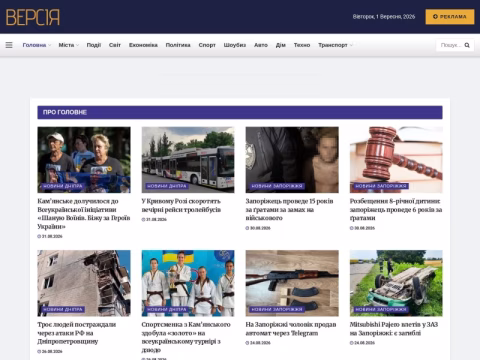Open the Спорт menu item
This screenshot has height=360, width=480.
point(207,45)
